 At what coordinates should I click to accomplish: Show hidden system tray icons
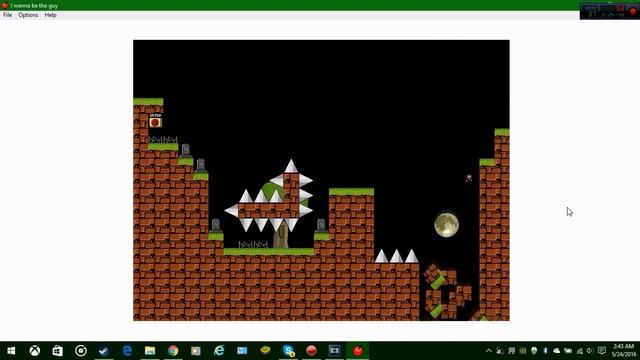pyautogui.click(x=489, y=351)
